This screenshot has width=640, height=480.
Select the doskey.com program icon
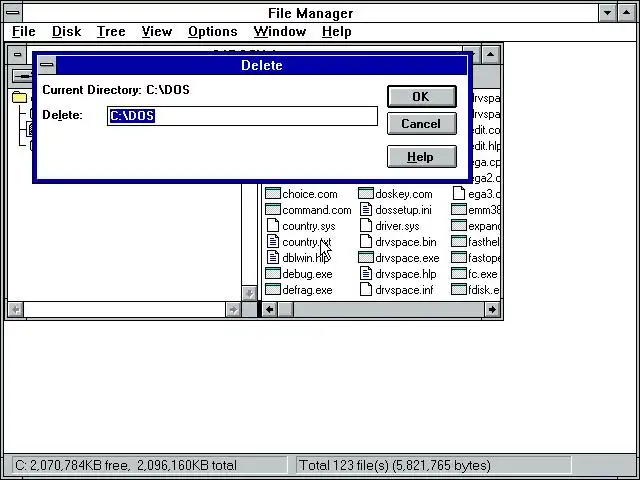[x=366, y=193]
